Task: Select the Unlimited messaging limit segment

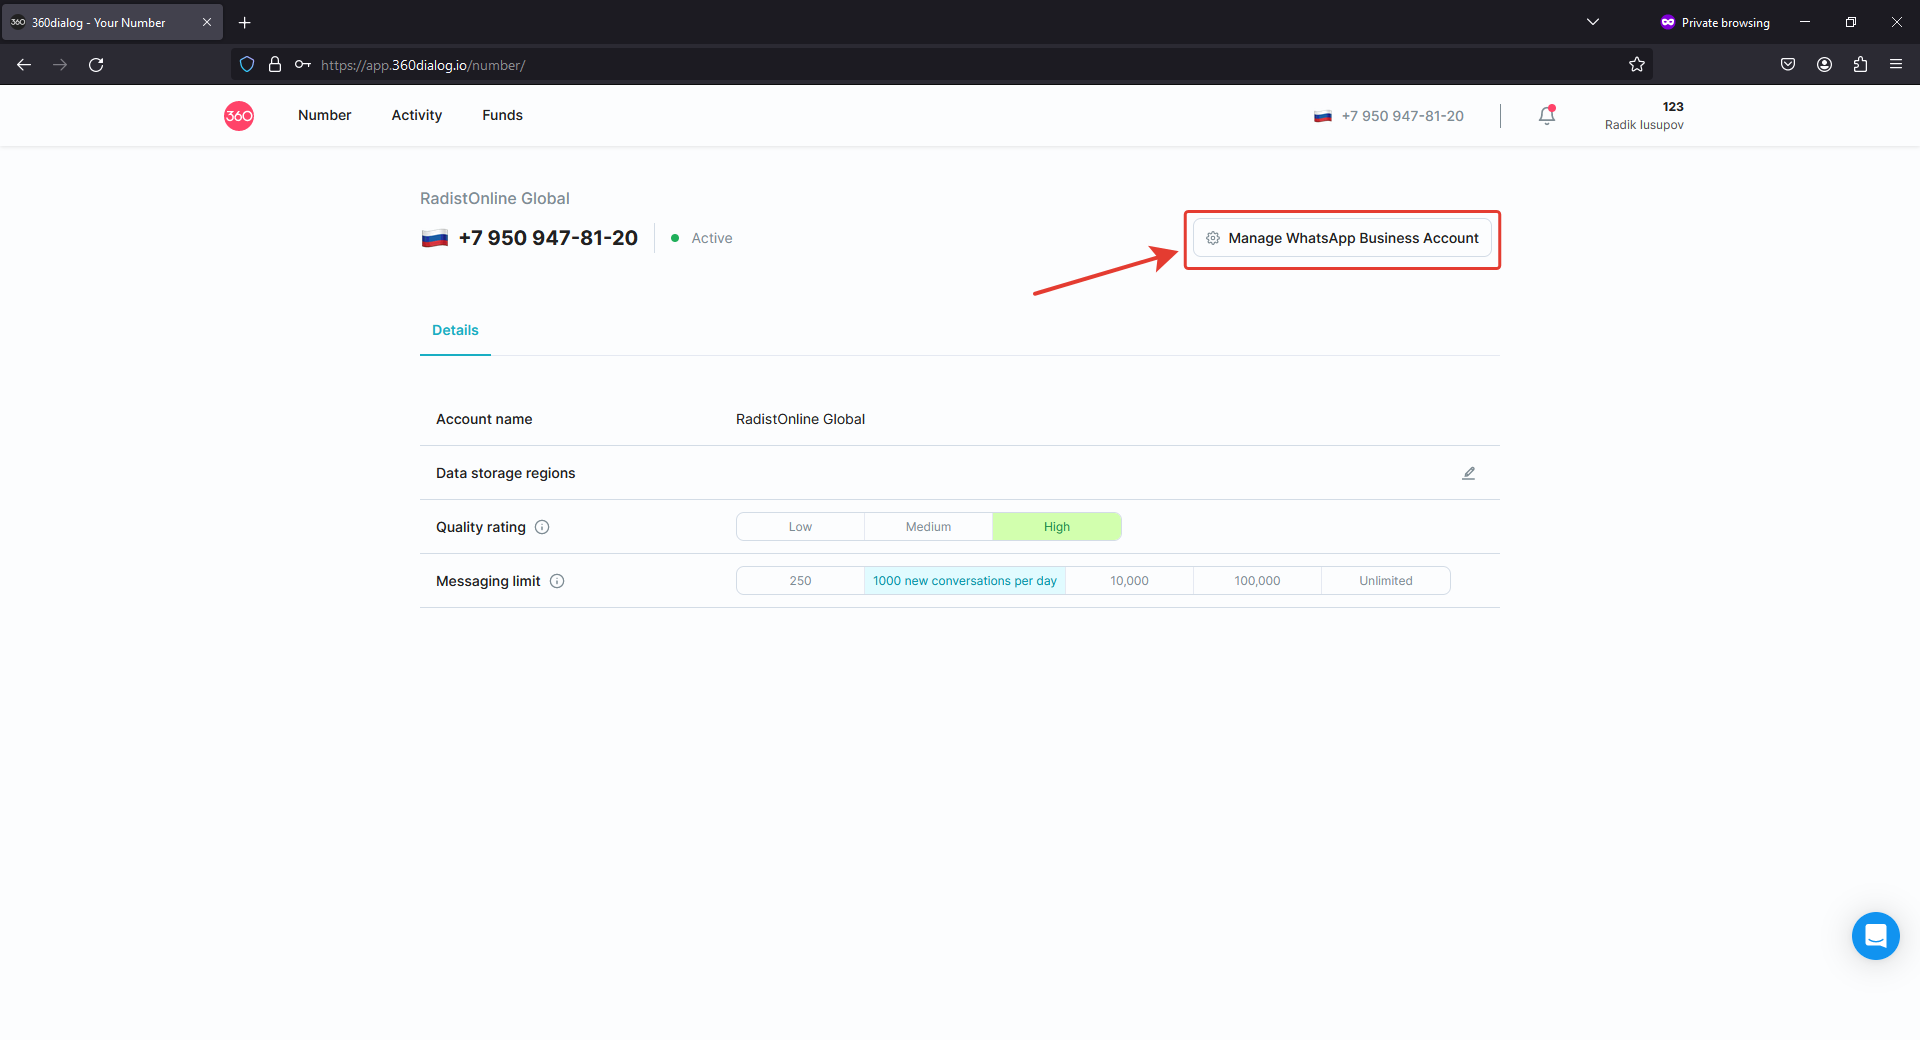Action: point(1386,581)
